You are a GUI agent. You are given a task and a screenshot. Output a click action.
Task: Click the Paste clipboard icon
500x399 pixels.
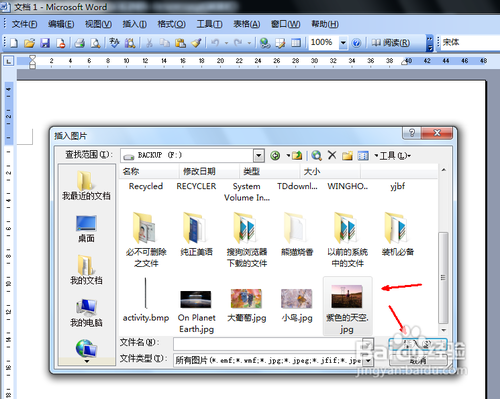(180, 43)
